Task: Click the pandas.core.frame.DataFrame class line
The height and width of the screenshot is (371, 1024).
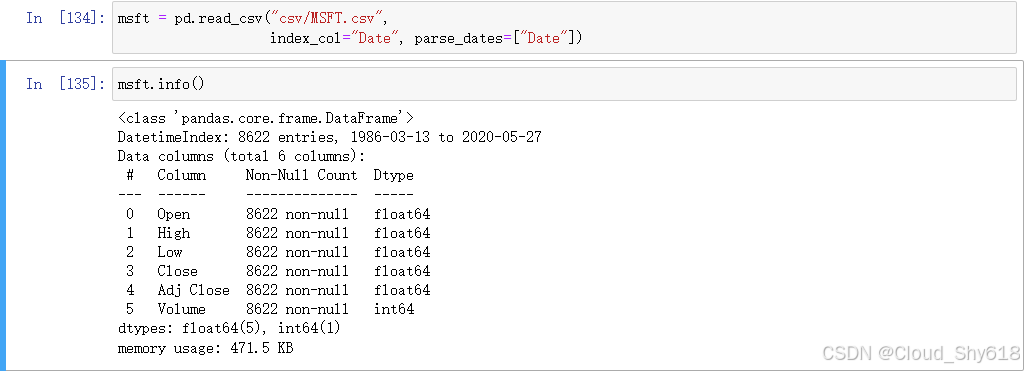Action: pos(265,118)
